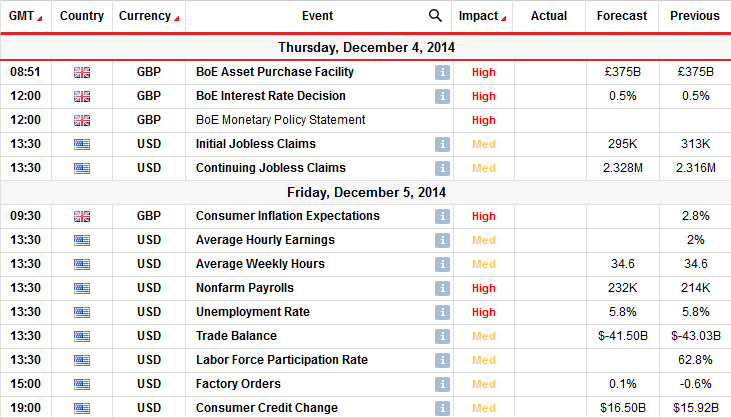The width and height of the screenshot is (731, 418).
Task: View details icon for Initial Jobless Claims
Action: (x=442, y=144)
